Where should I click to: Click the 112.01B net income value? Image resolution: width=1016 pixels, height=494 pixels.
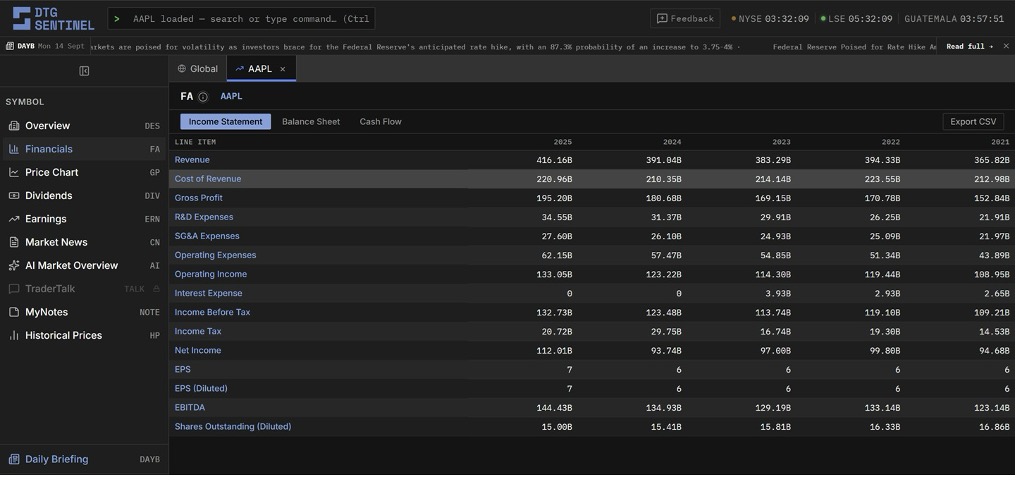[554, 351]
